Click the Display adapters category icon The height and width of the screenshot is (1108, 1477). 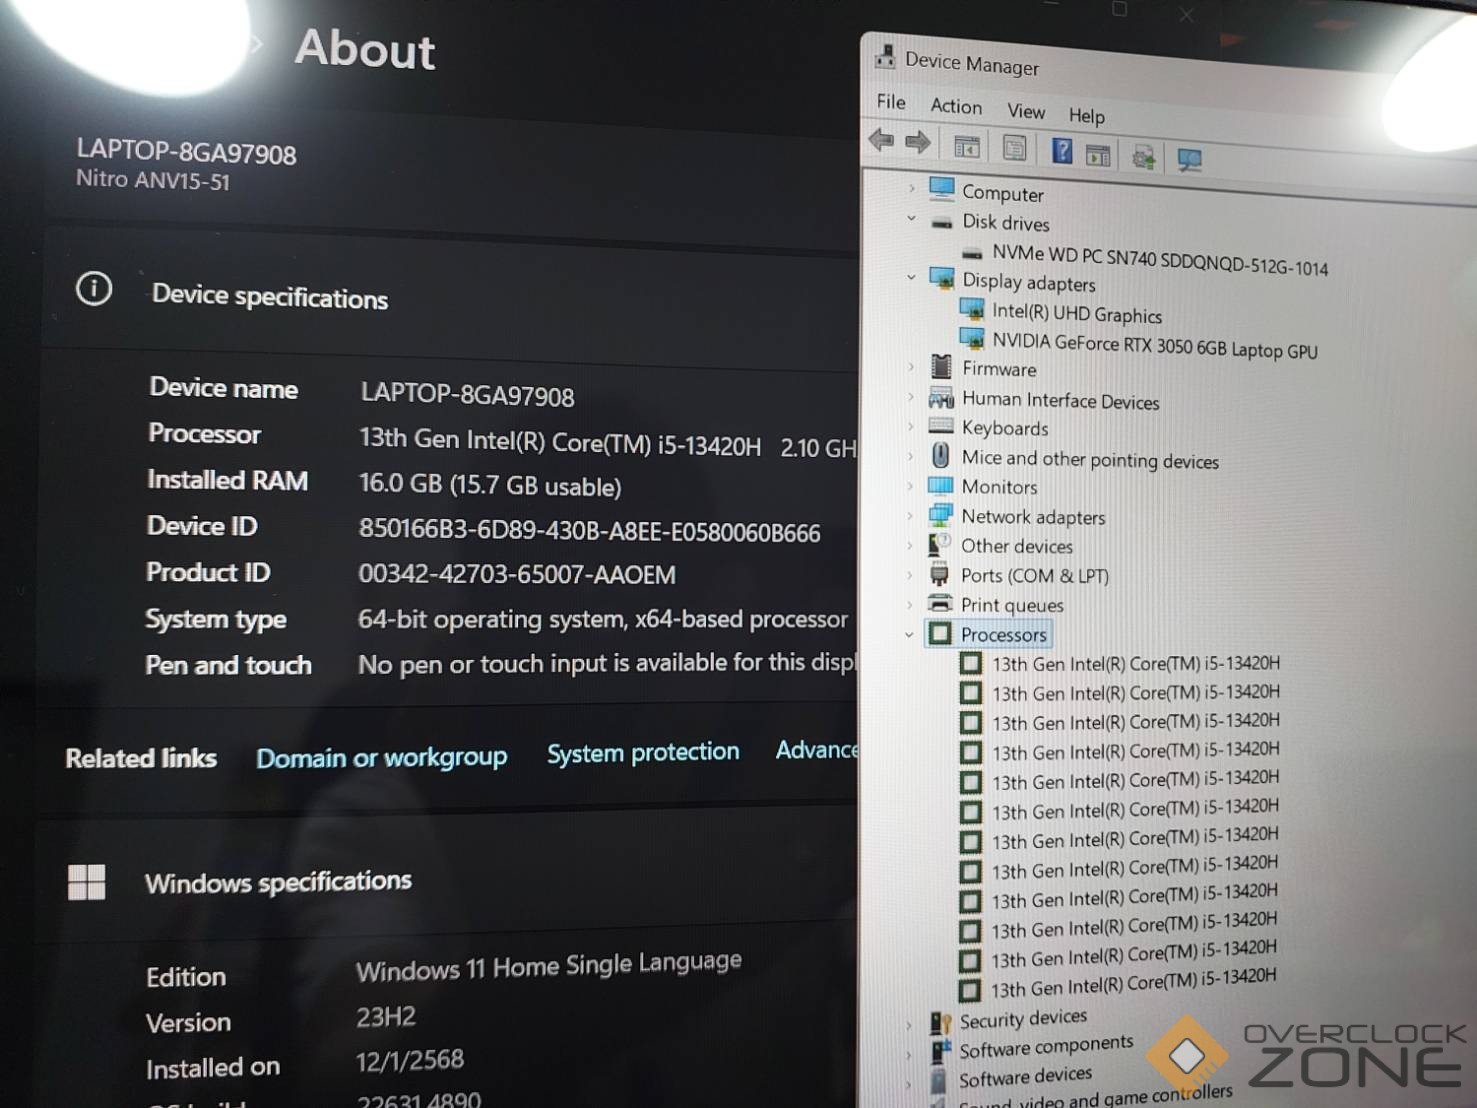(941, 278)
